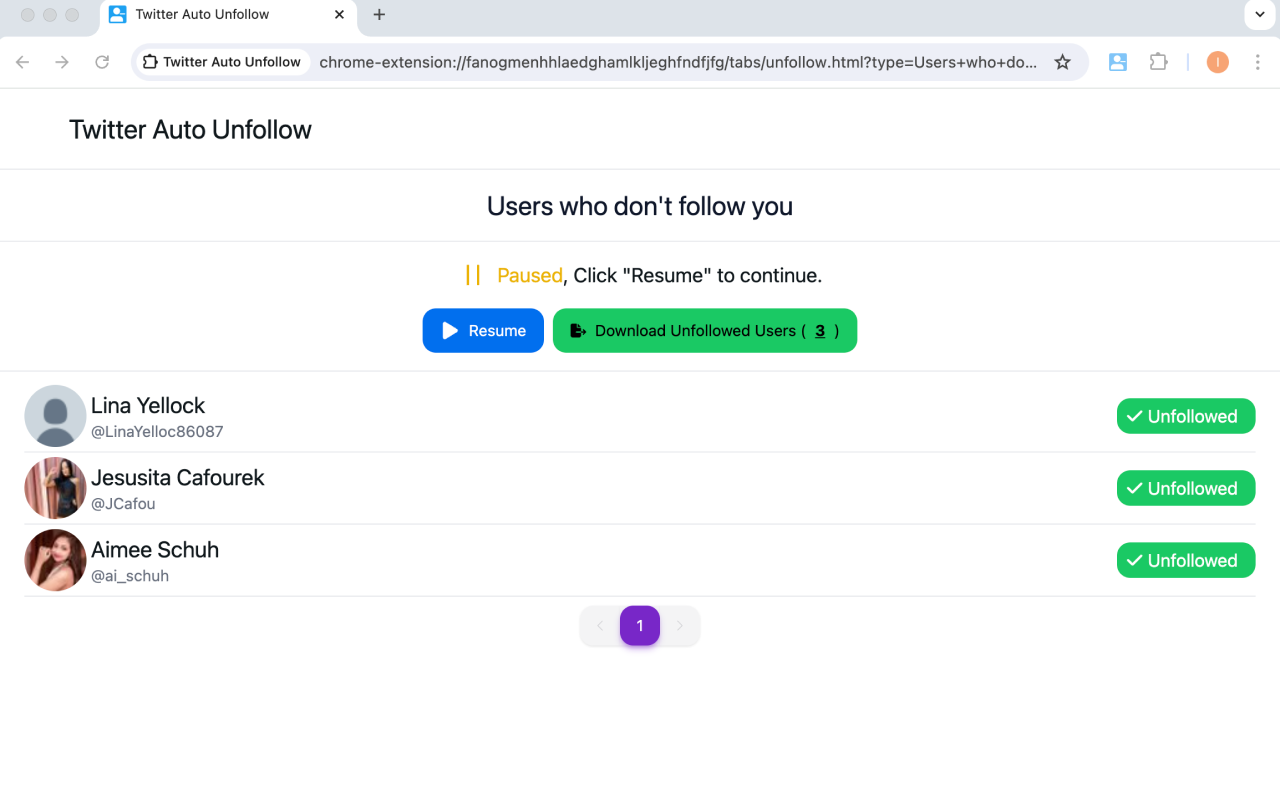Click the reload page icon
The height and width of the screenshot is (800, 1280).
coord(102,62)
